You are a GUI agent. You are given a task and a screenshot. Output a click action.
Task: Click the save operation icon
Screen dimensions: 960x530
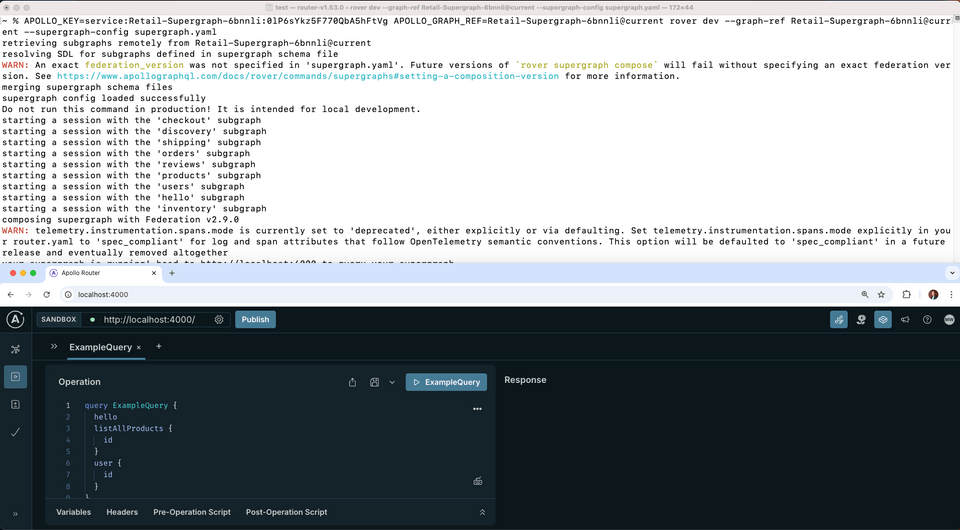(x=375, y=383)
